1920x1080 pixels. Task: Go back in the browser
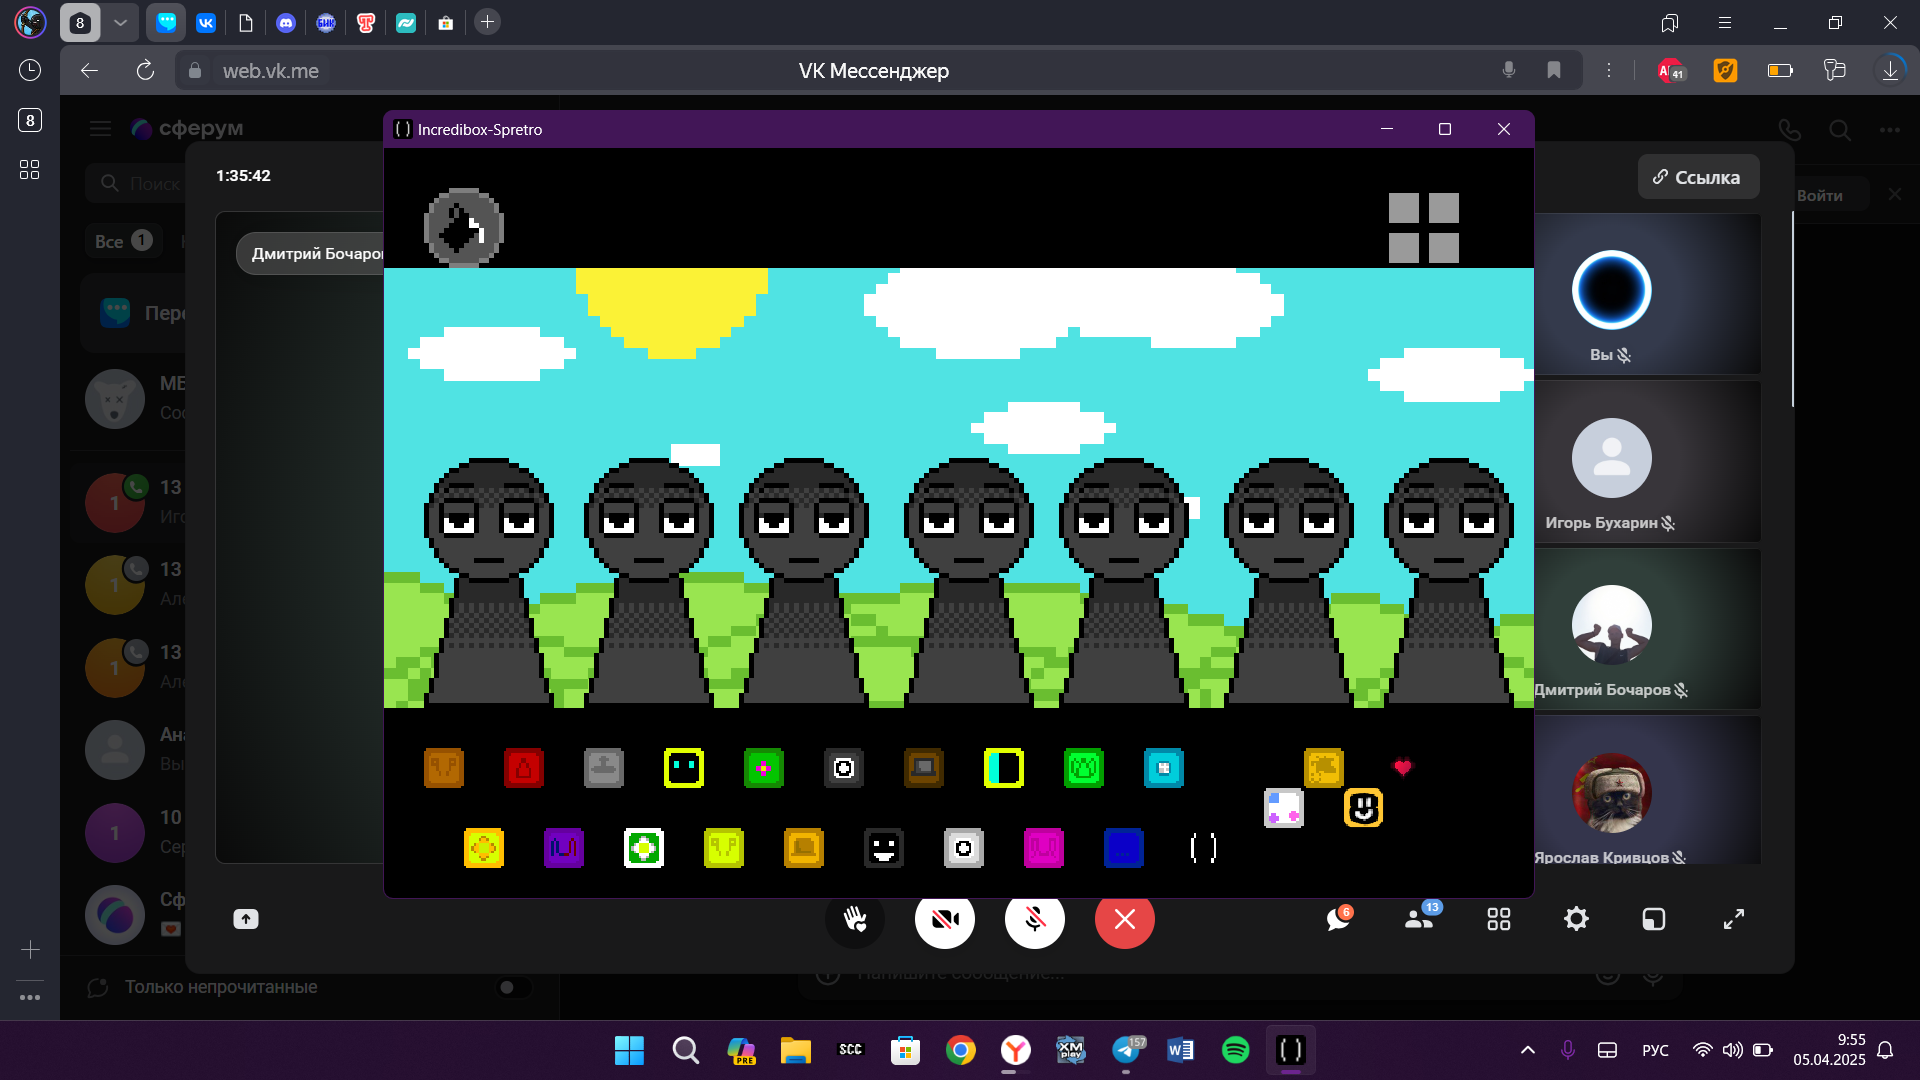pos(90,70)
